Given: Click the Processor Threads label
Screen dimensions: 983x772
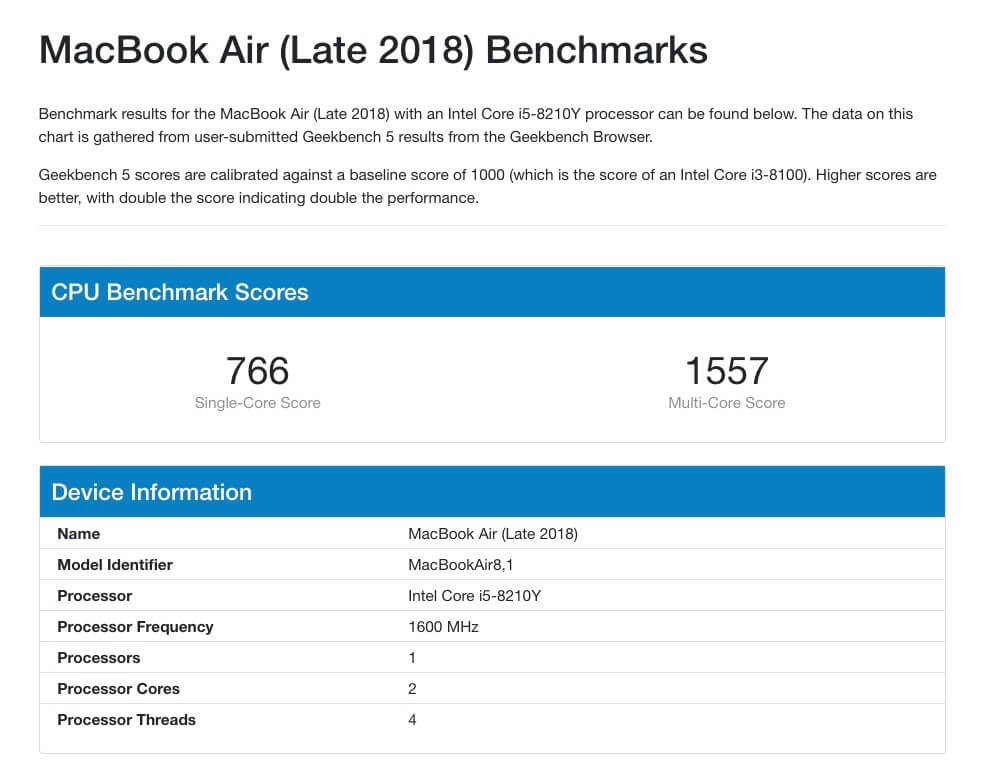Looking at the screenshot, I should [x=126, y=720].
